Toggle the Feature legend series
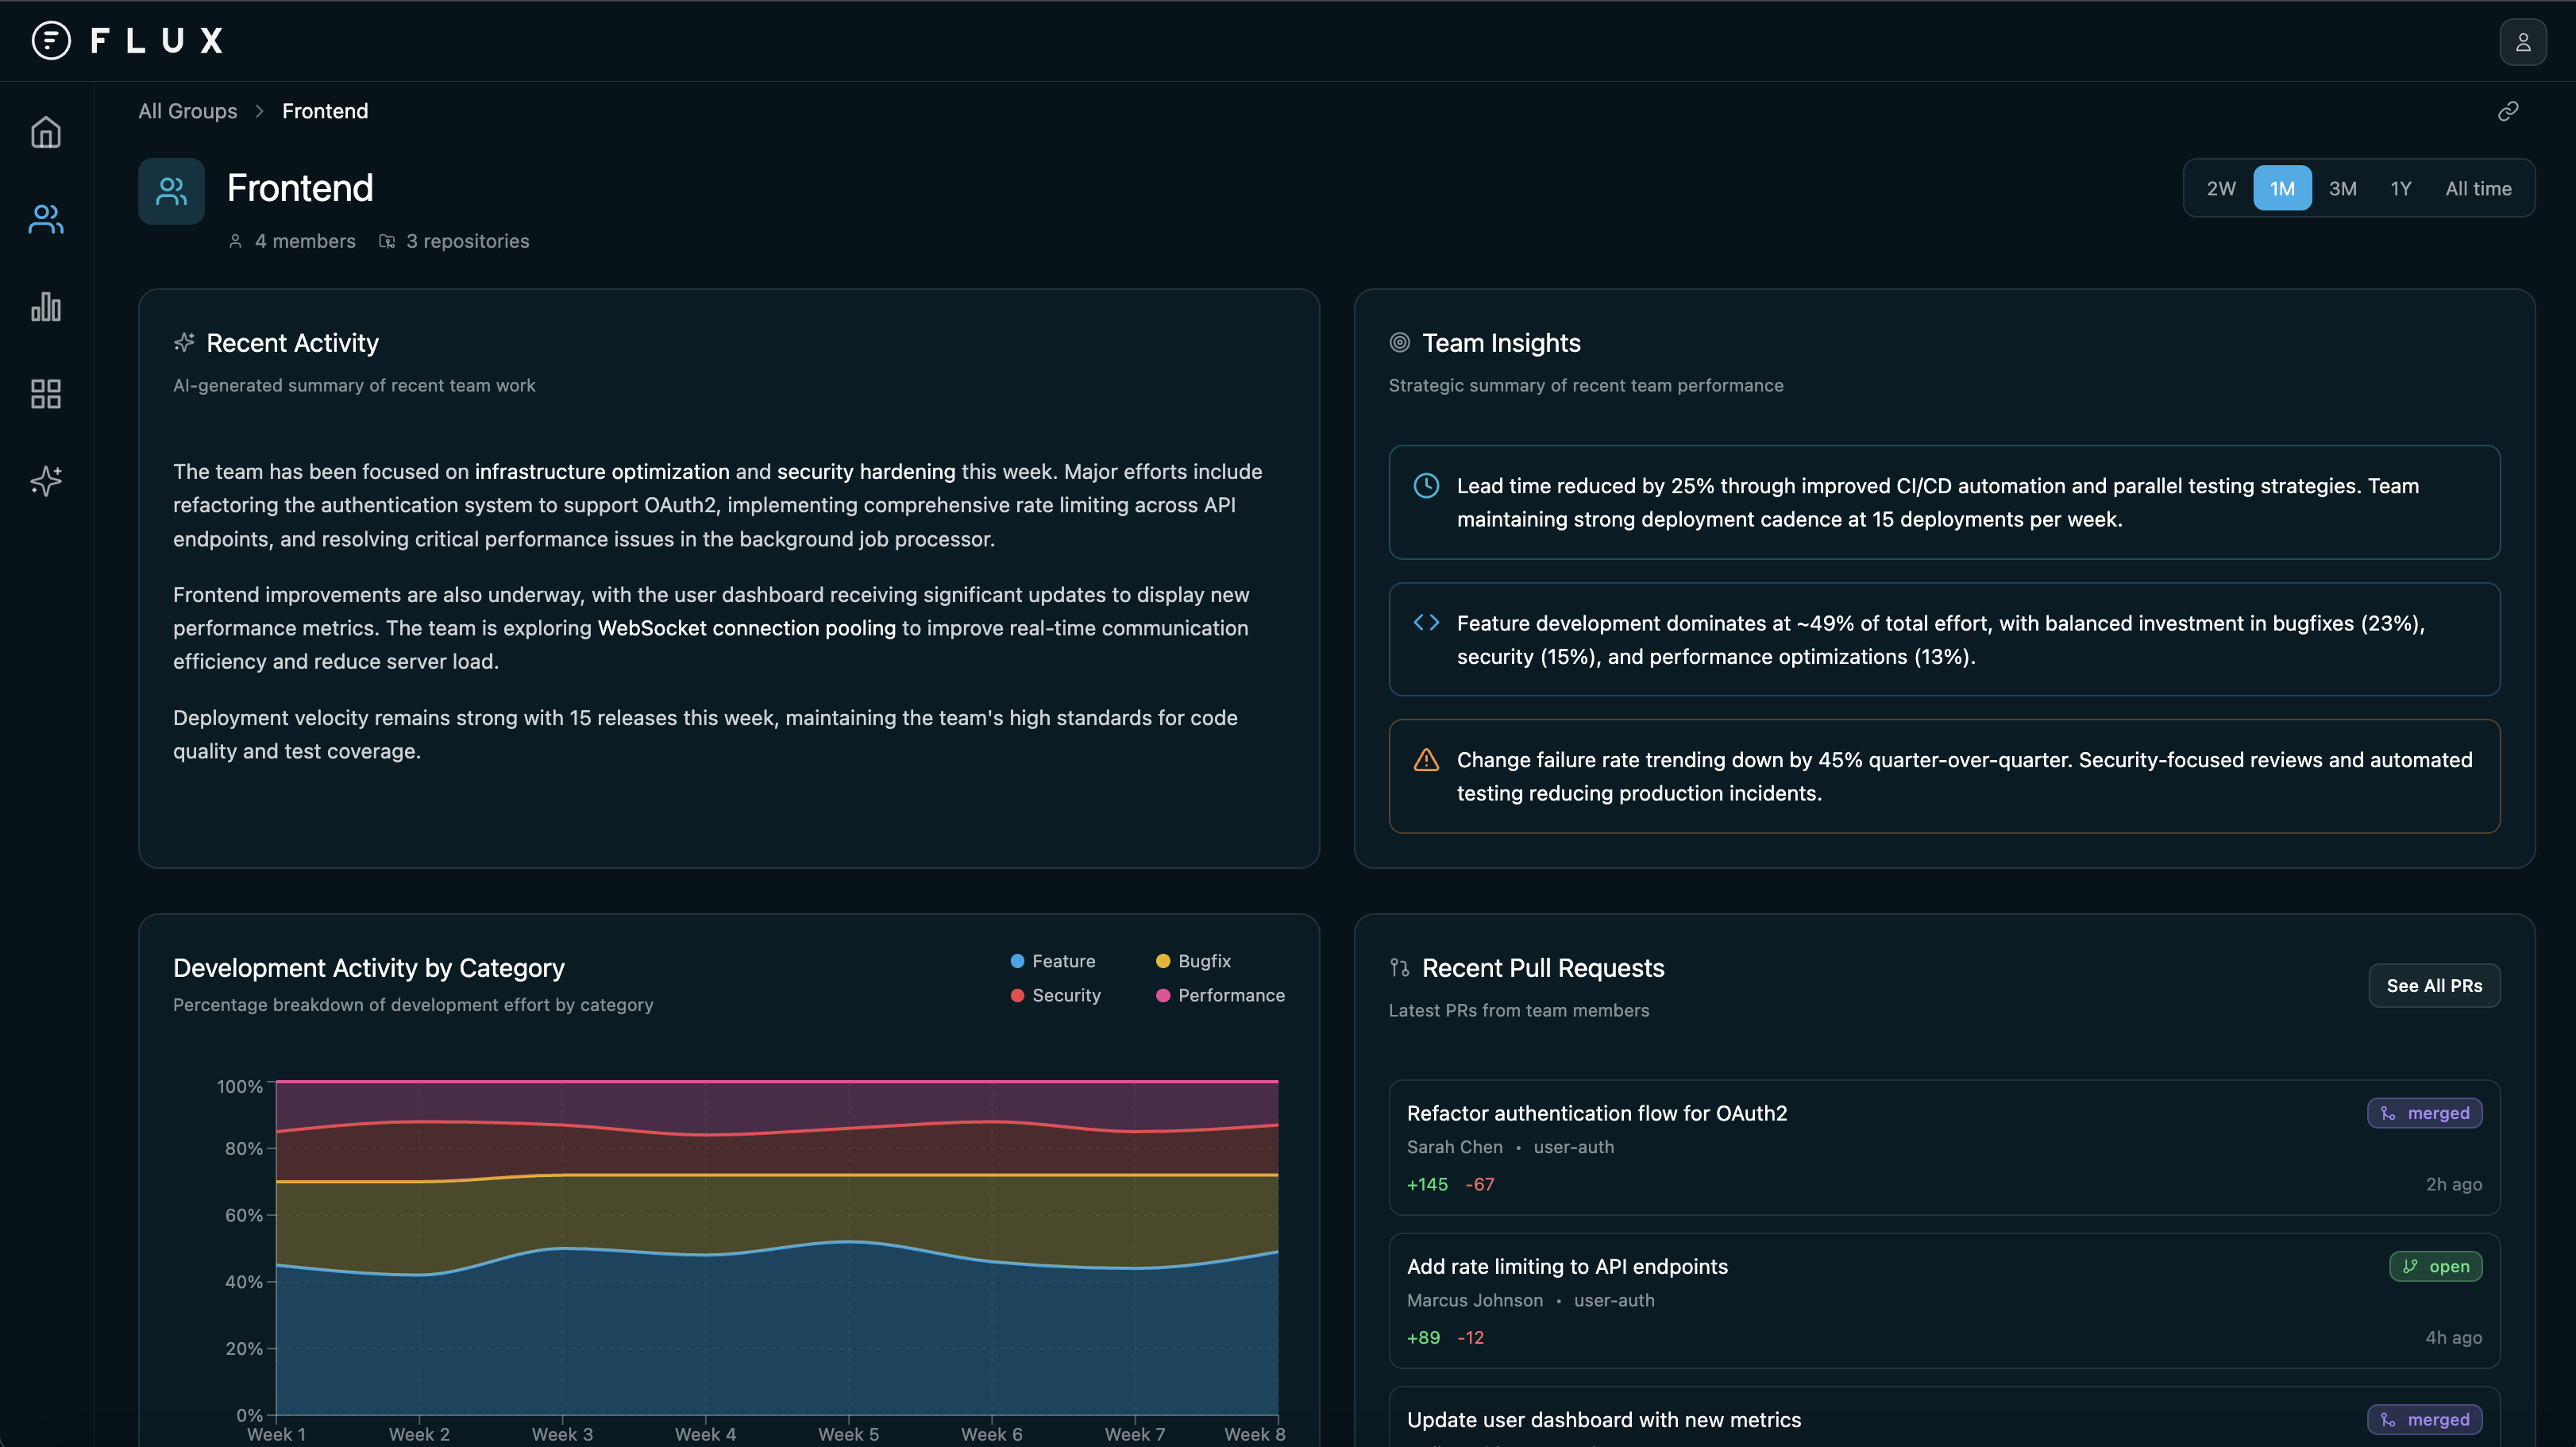Viewport: 2576px width, 1447px height. (x=1053, y=961)
